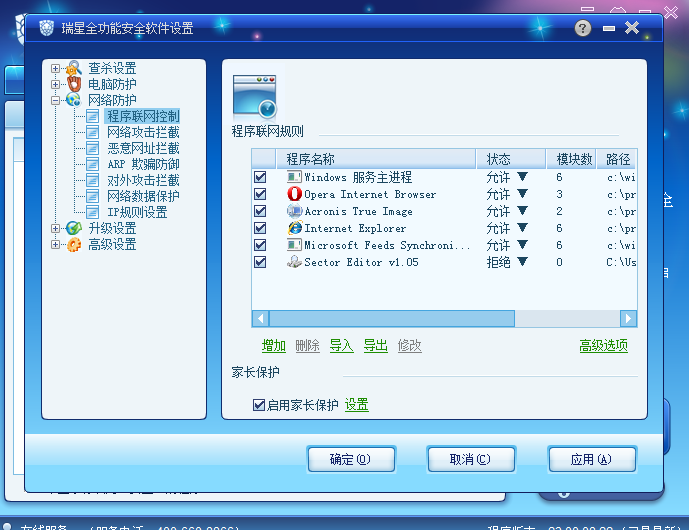
Task: Sort by the 状态 column header
Action: pos(511,159)
